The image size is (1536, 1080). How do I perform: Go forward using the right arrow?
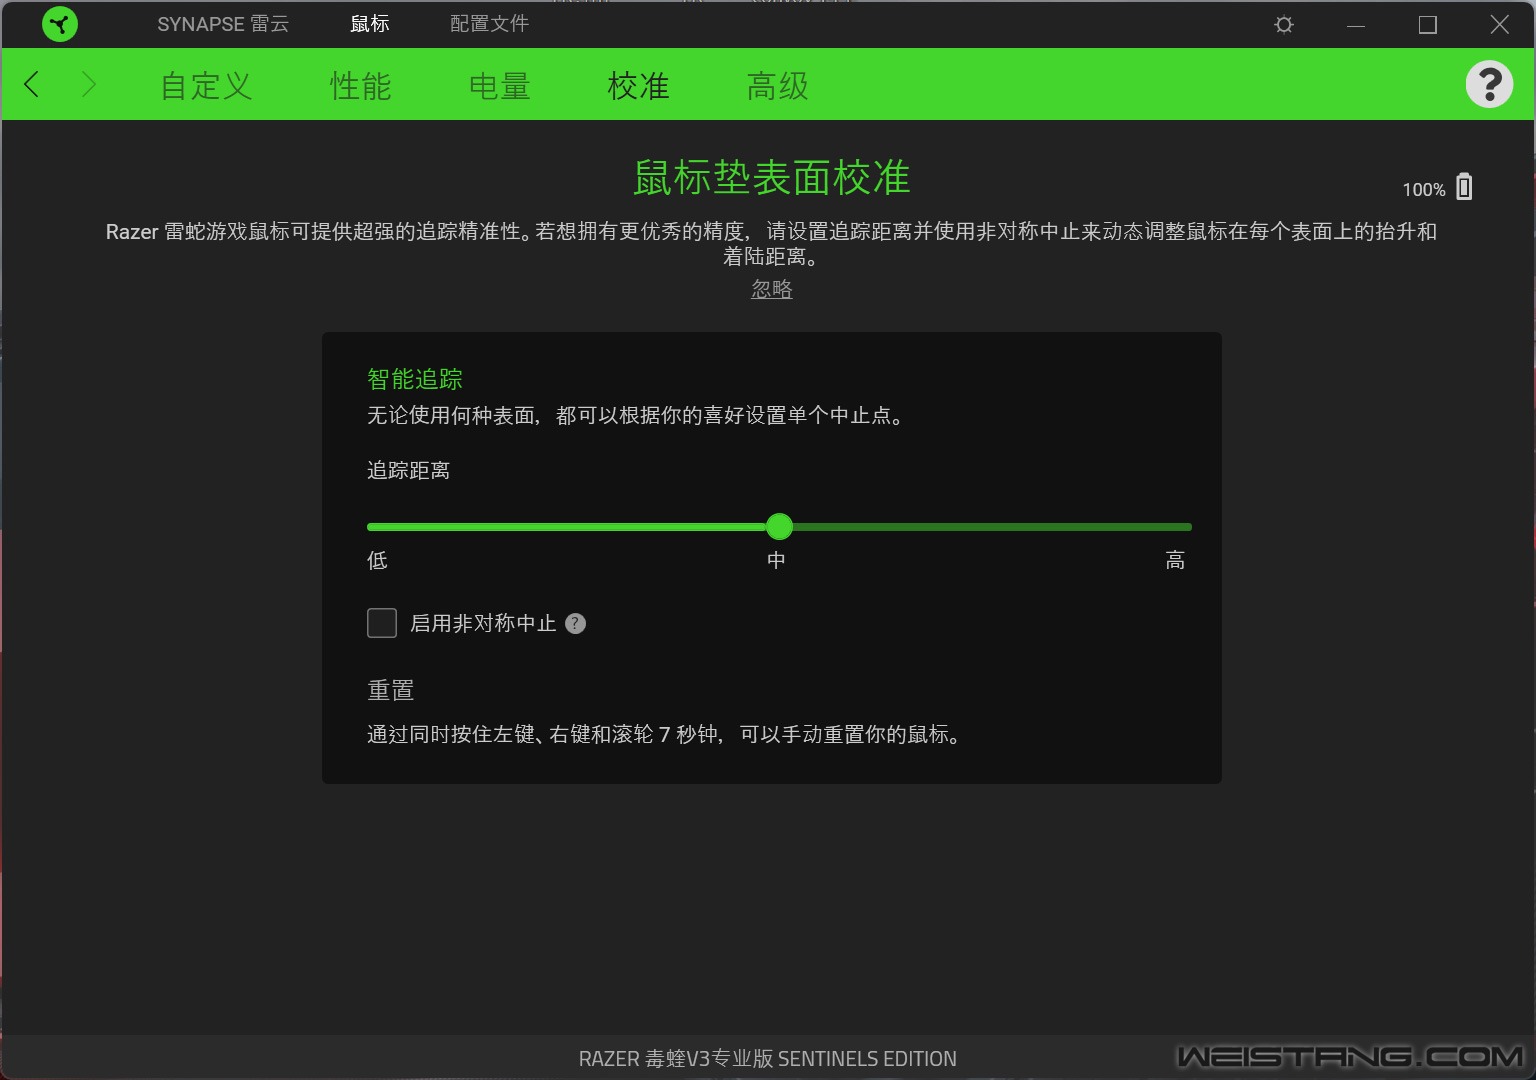pos(88,85)
